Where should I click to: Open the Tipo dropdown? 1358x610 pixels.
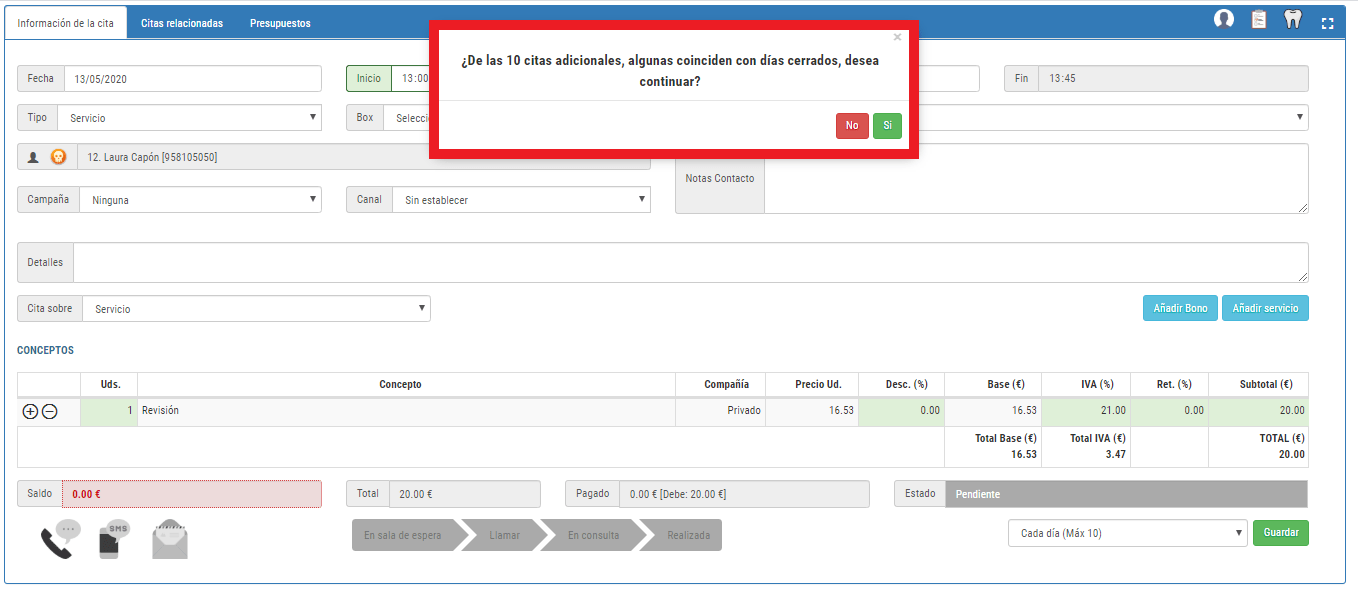pyautogui.click(x=189, y=118)
